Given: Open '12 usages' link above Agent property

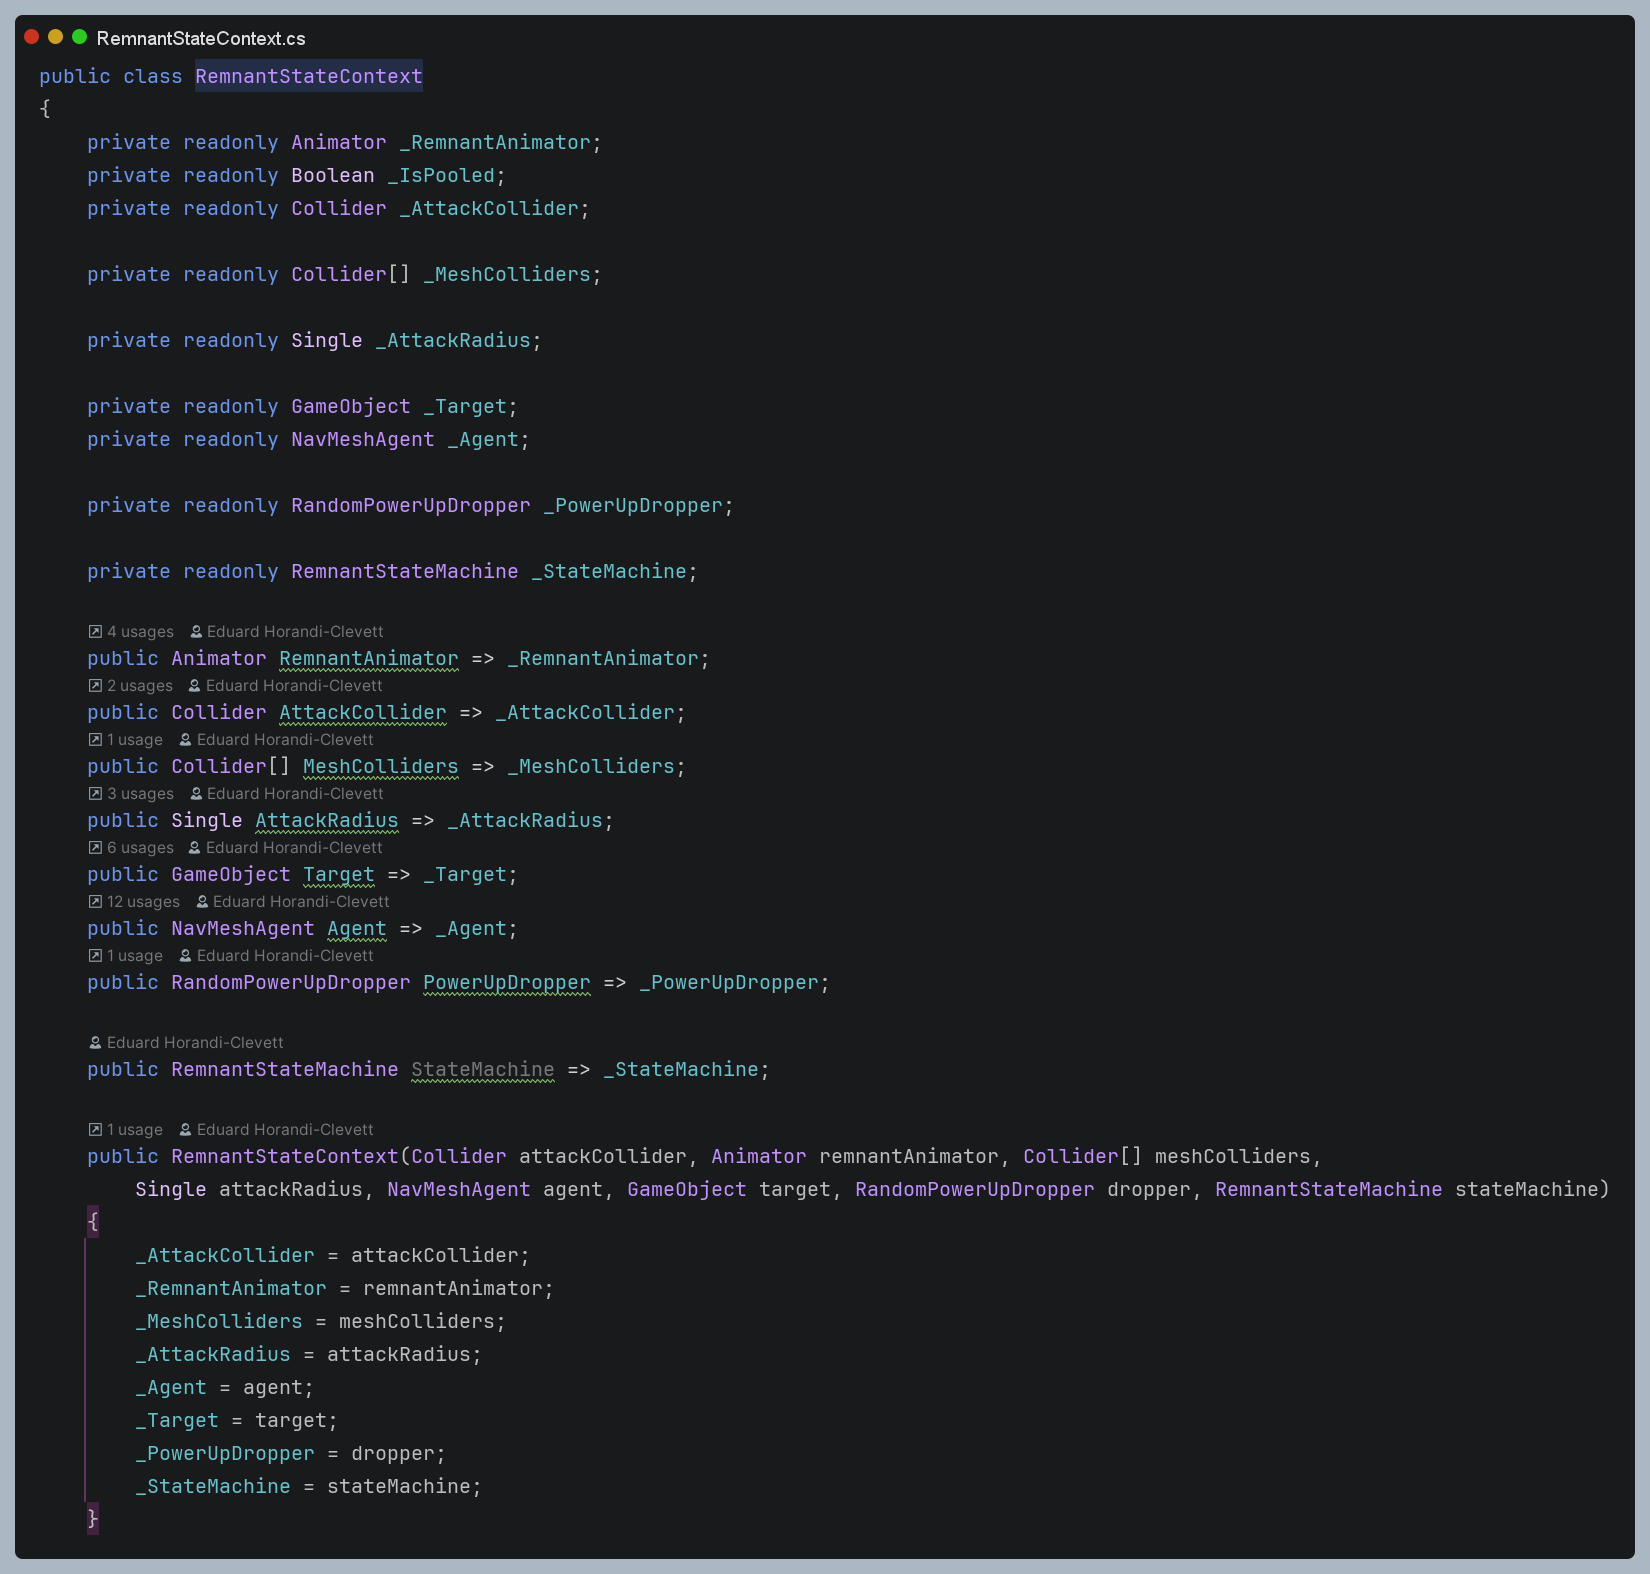Looking at the screenshot, I should click(143, 902).
